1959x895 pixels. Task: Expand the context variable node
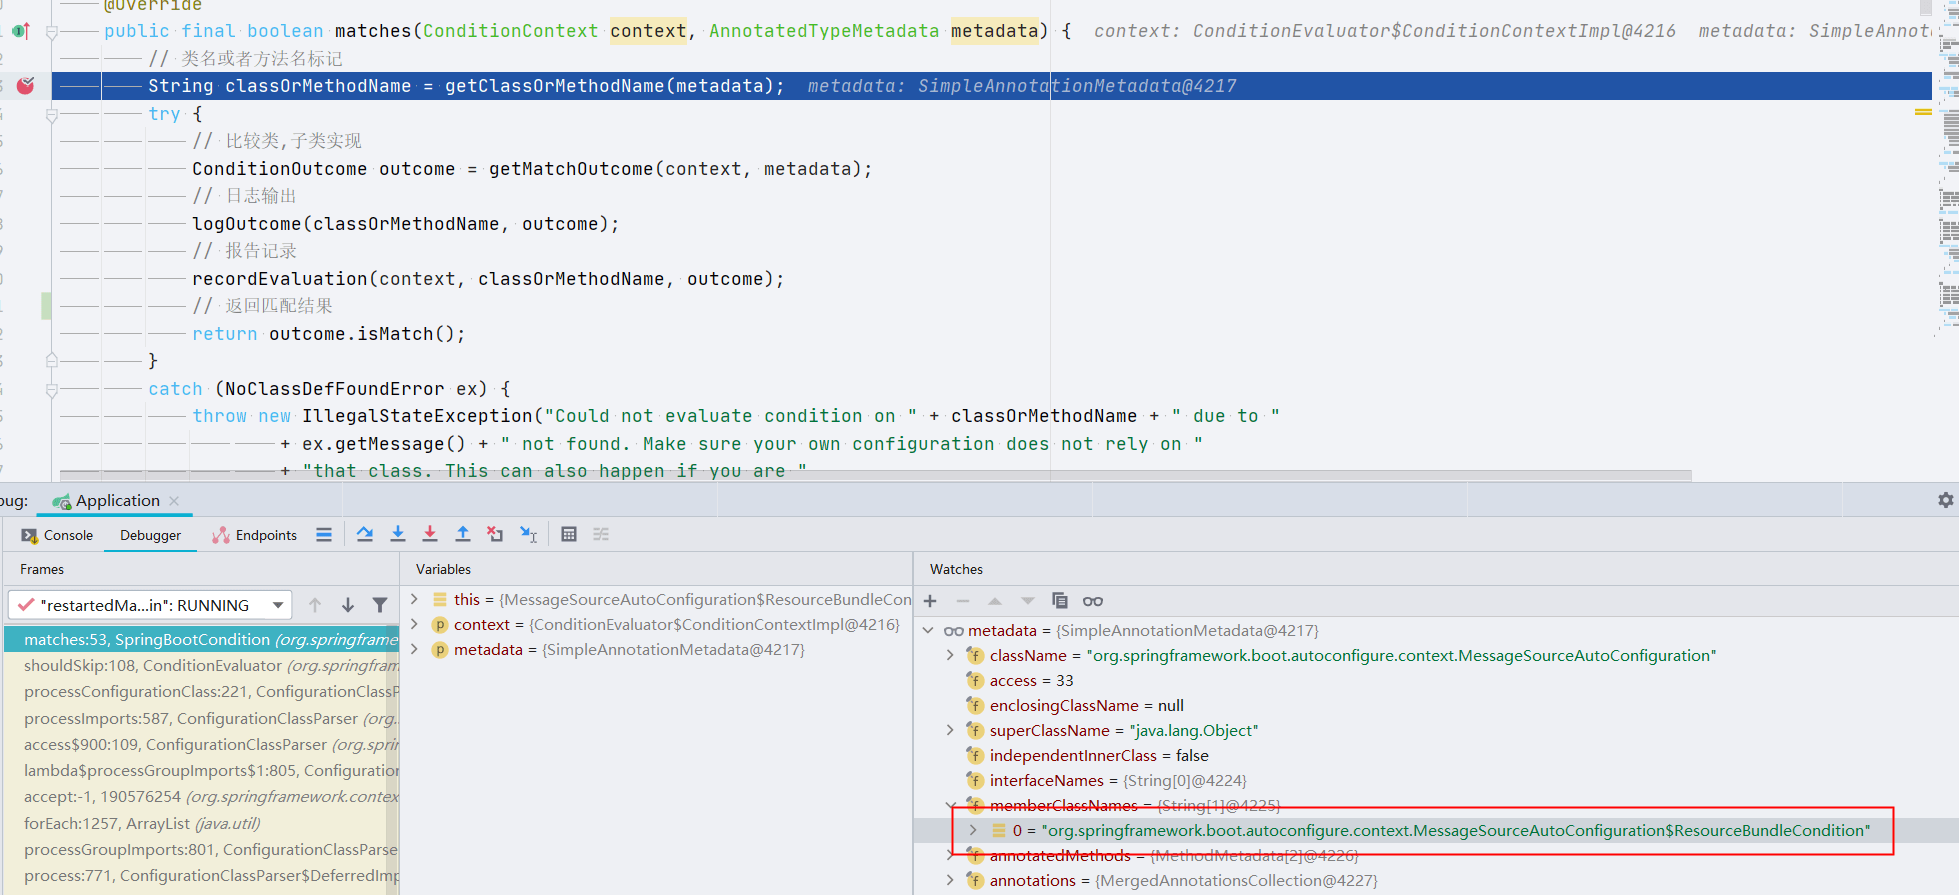tap(415, 624)
